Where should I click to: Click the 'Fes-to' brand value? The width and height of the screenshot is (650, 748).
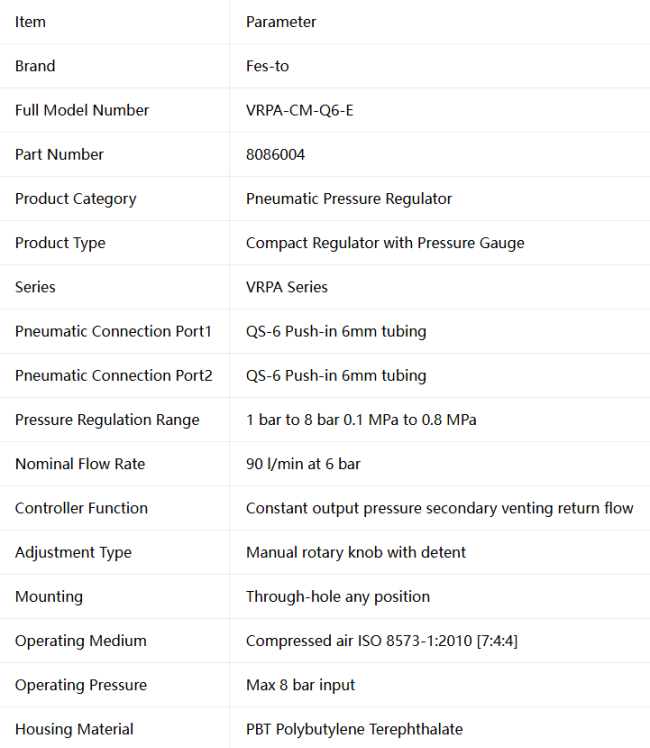coord(267,66)
